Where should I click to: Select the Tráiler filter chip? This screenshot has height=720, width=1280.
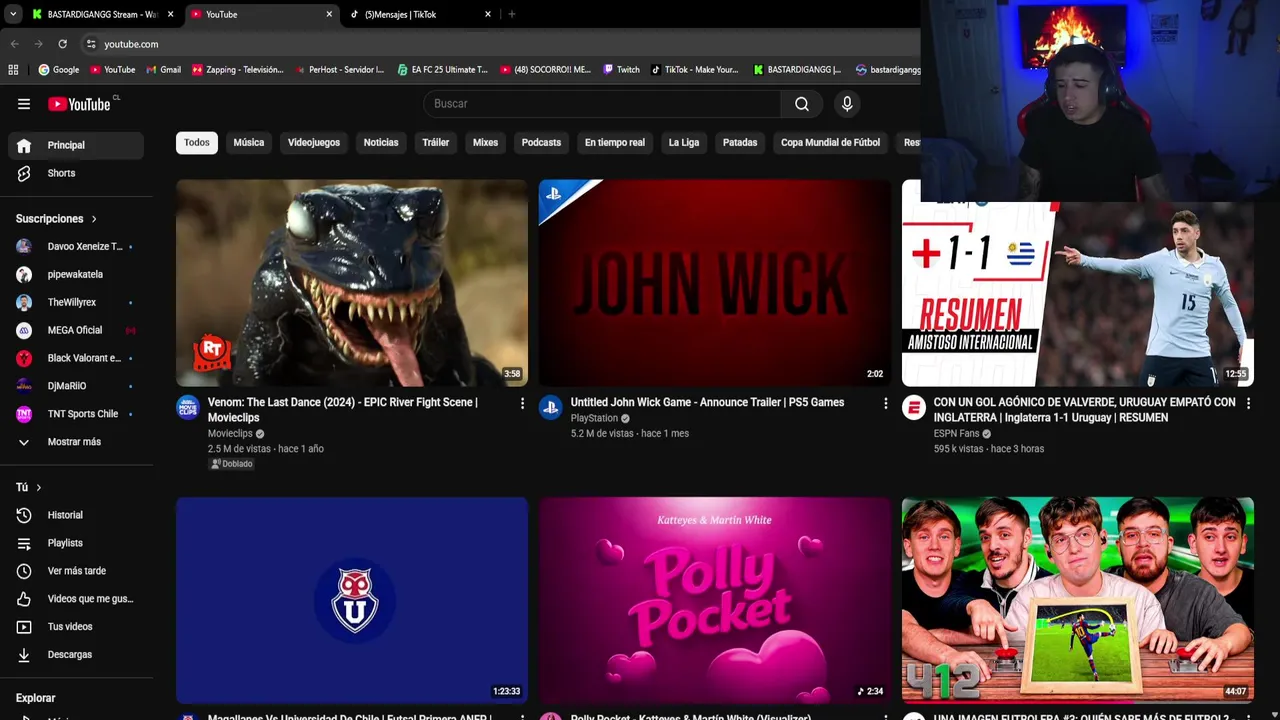(436, 143)
